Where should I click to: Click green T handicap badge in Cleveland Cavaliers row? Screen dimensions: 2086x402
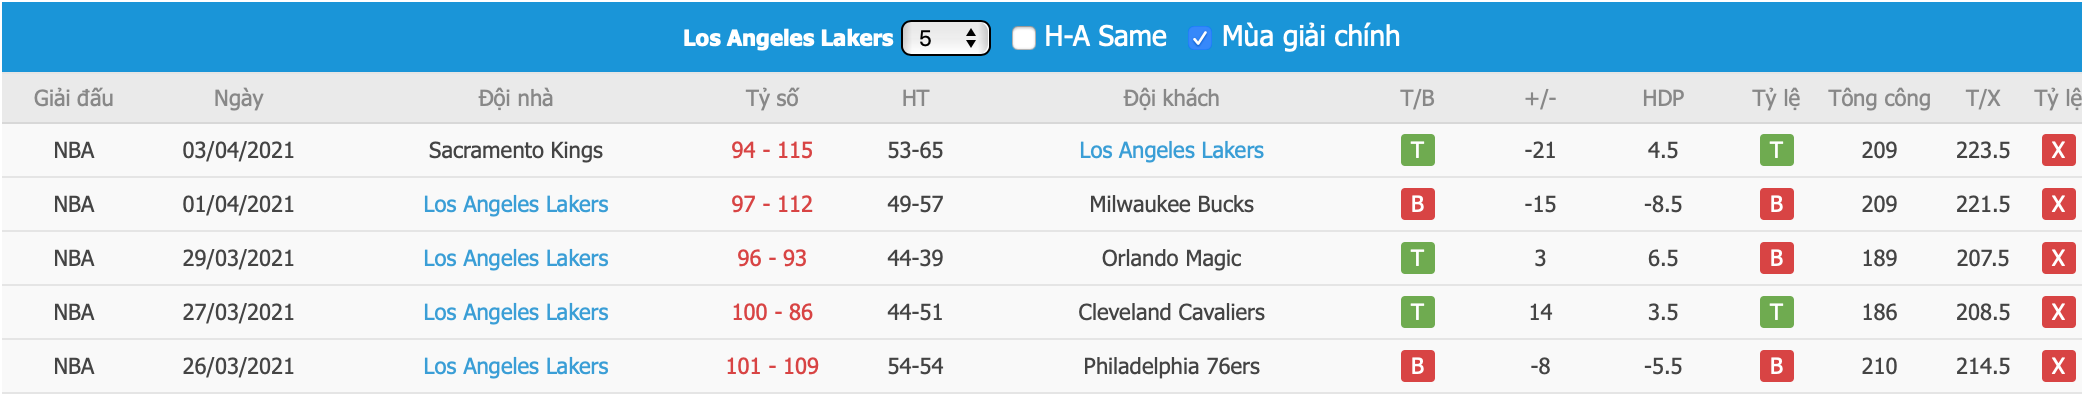tap(1776, 312)
